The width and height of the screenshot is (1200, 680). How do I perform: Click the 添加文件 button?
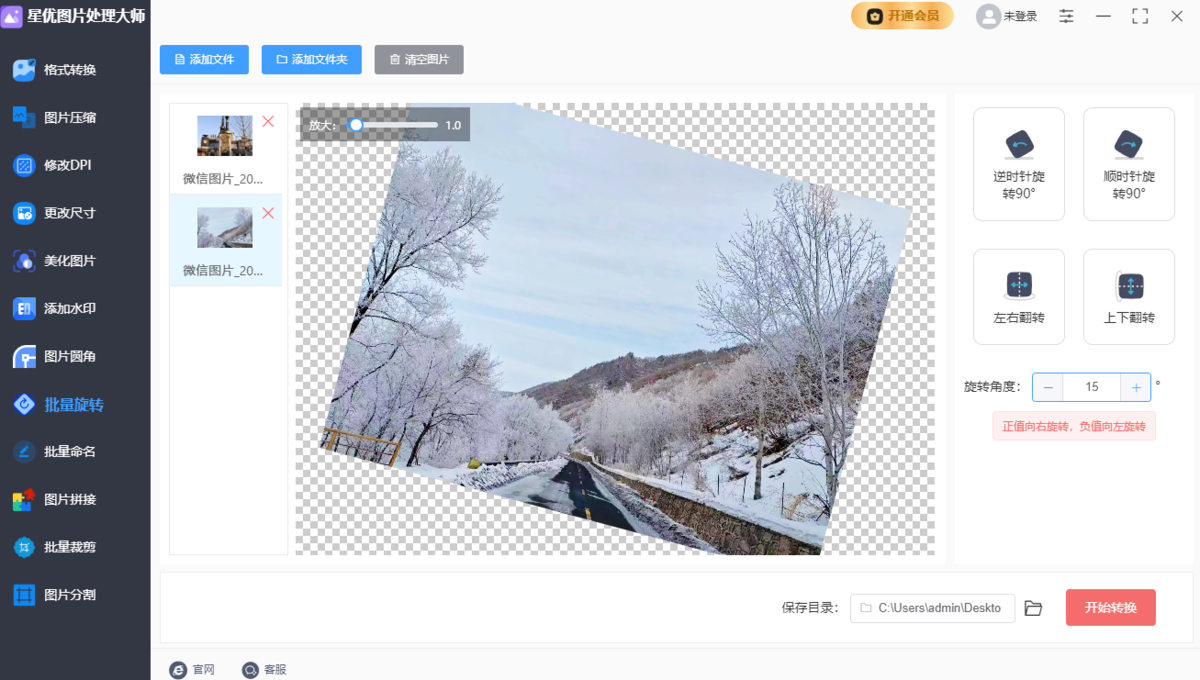[x=204, y=59]
